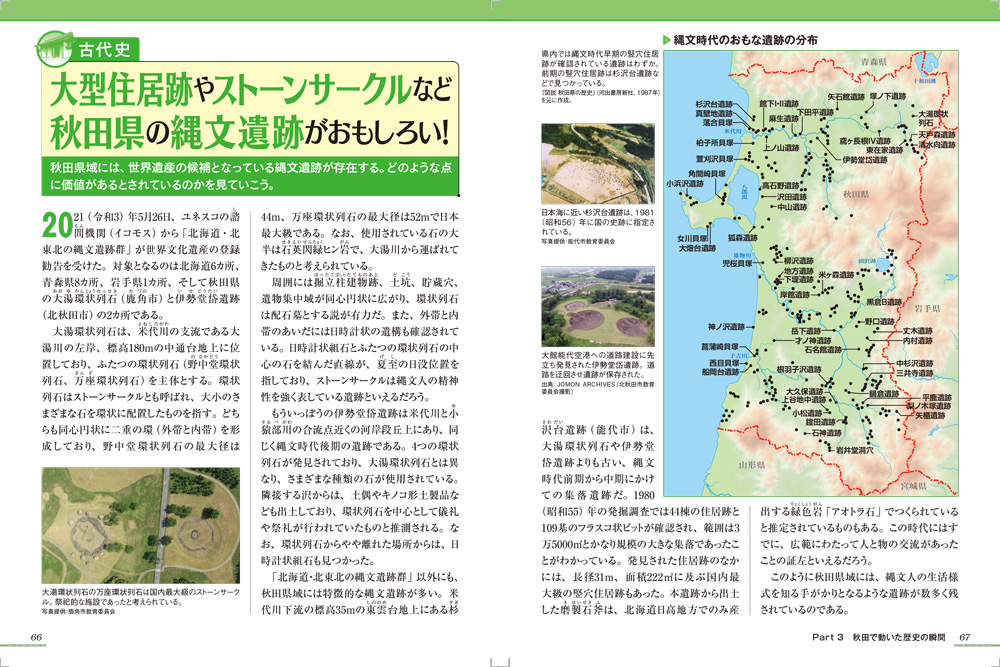
Task: Click the 塚ノ下遺跡 map label
Action: (x=887, y=96)
